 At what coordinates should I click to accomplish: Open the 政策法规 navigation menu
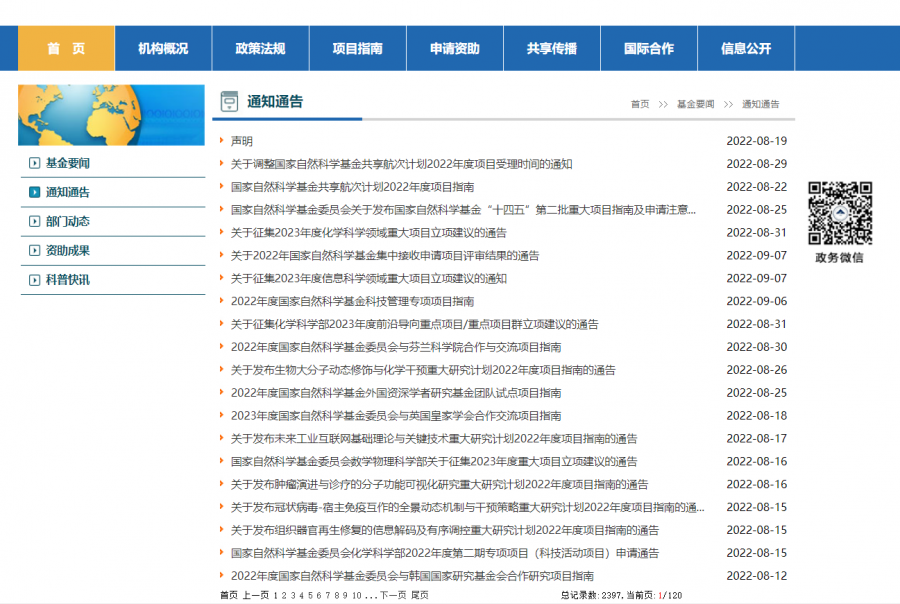tap(260, 49)
